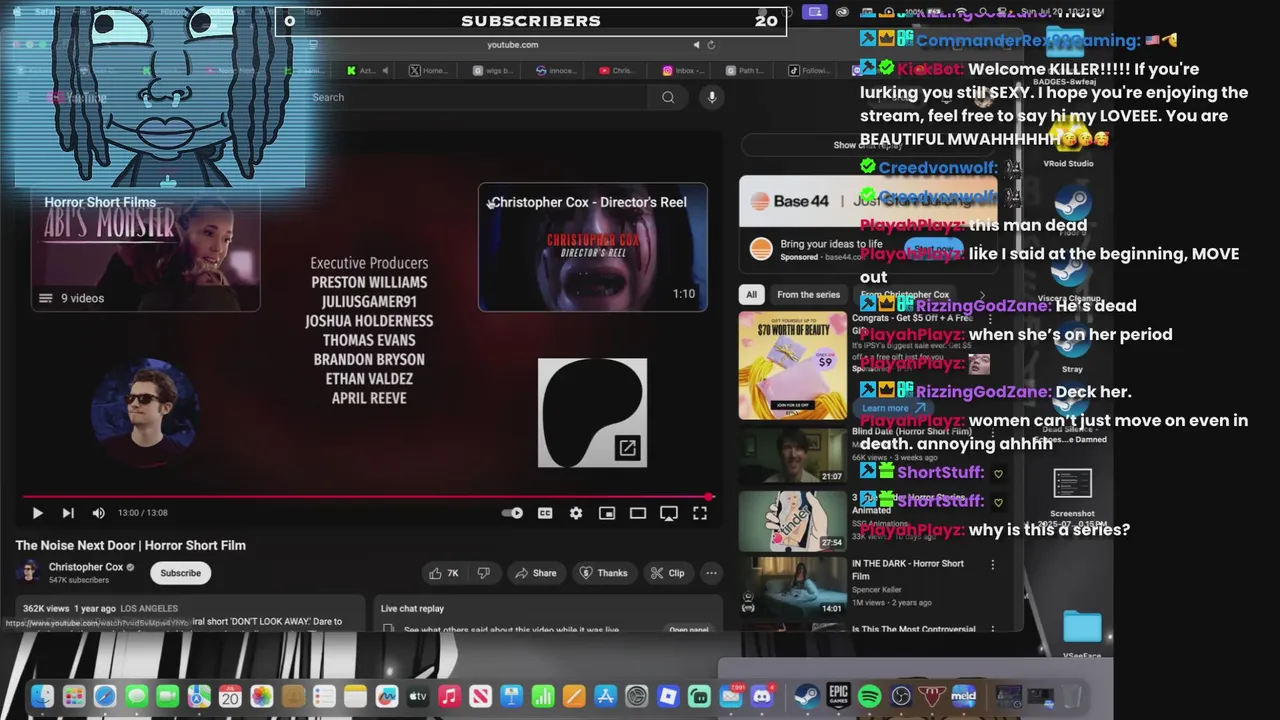This screenshot has height=720, width=1280.
Task: Switch to the wigs Safari tab
Action: click(492, 70)
